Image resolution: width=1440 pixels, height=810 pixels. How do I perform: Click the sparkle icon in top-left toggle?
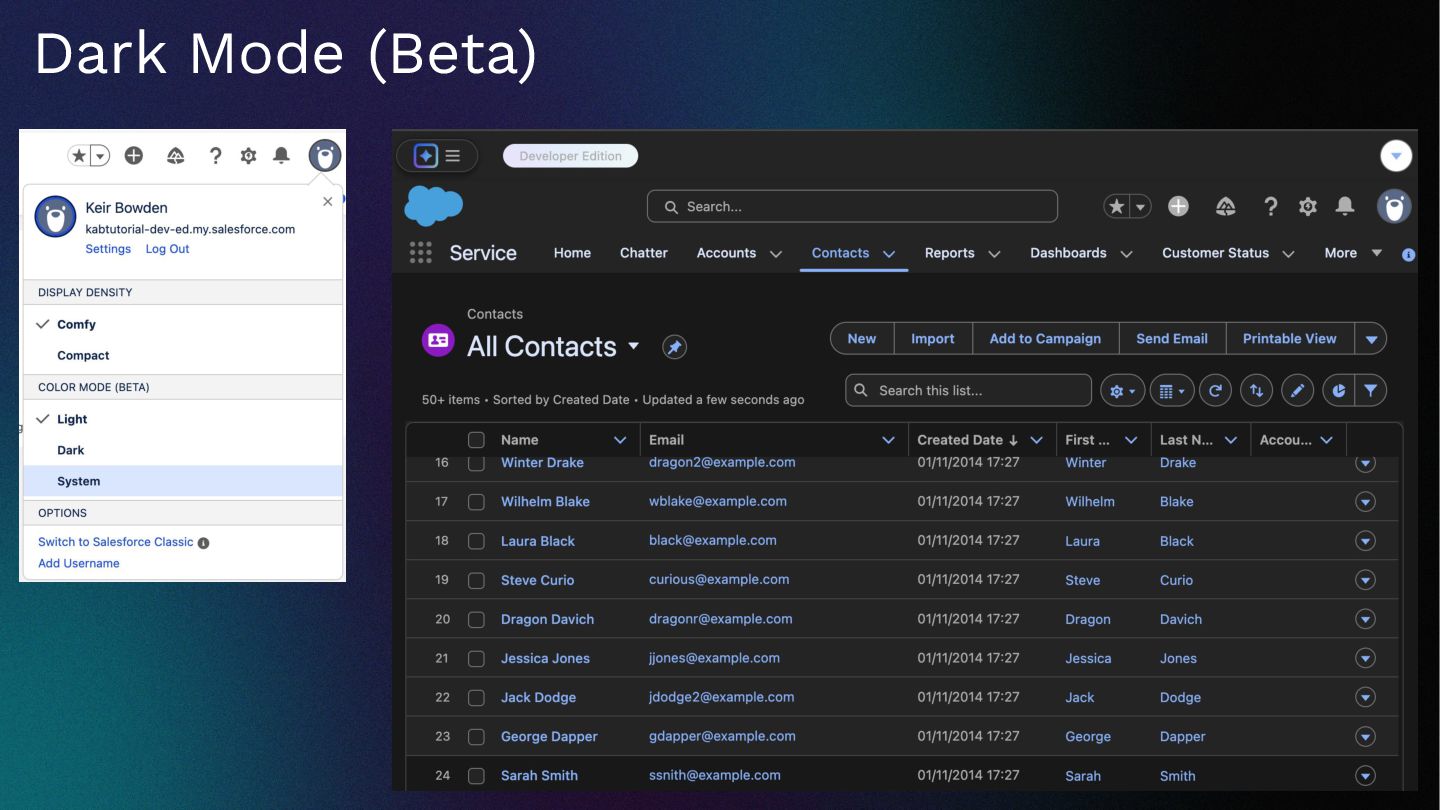click(x=426, y=156)
